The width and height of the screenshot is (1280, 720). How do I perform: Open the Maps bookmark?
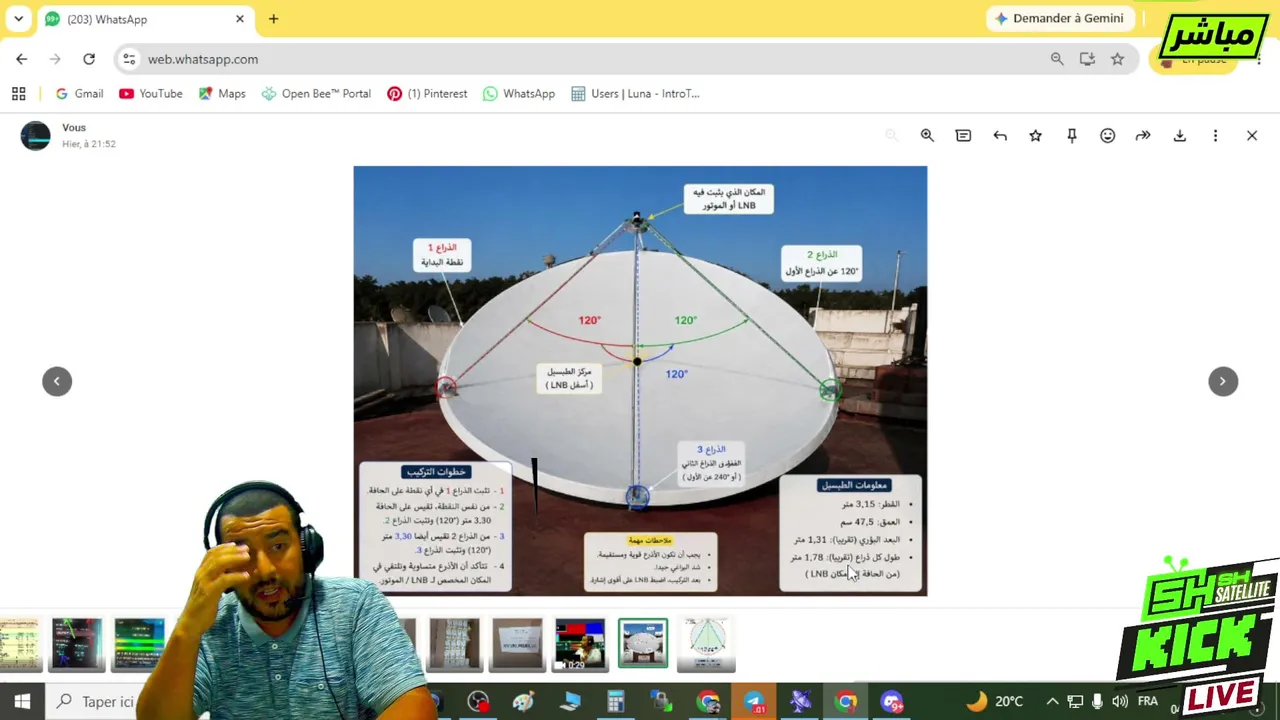[221, 94]
